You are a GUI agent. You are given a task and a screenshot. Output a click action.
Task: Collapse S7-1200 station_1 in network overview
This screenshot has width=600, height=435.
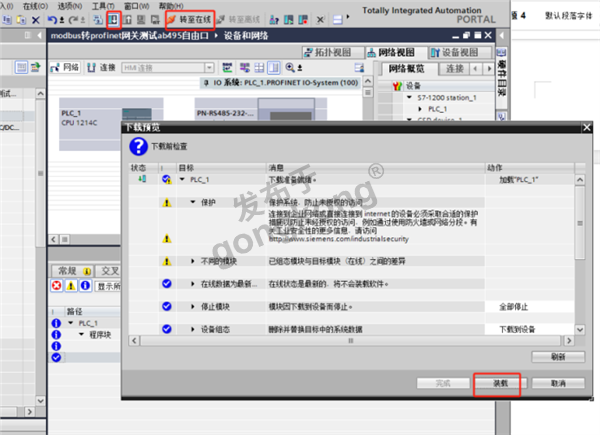click(x=409, y=98)
